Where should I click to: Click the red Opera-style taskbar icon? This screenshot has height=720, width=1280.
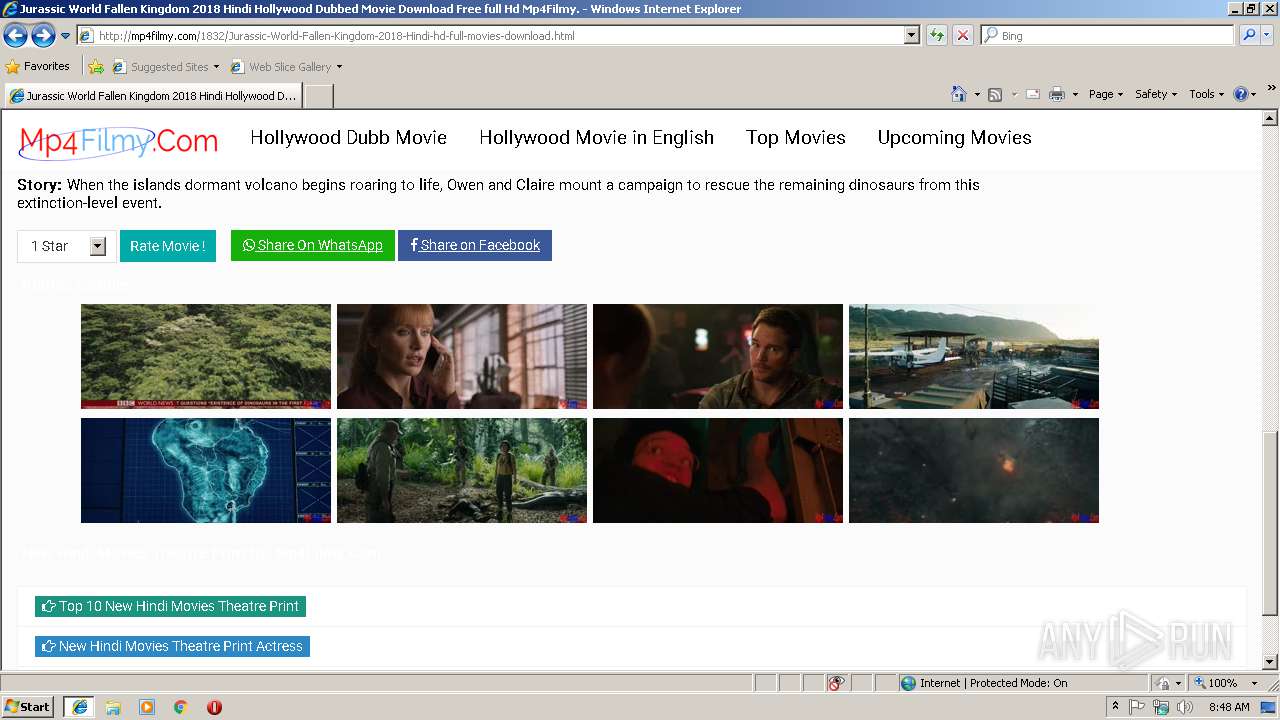214,707
